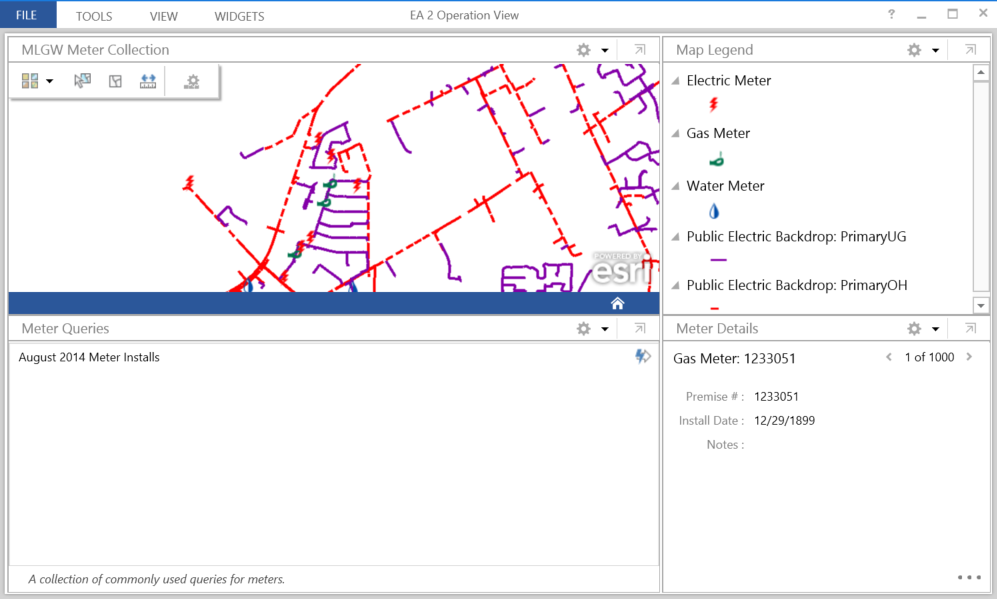This screenshot has height=599, width=997.
Task: Click the legend scrollbar up arrow
Action: 980,72
